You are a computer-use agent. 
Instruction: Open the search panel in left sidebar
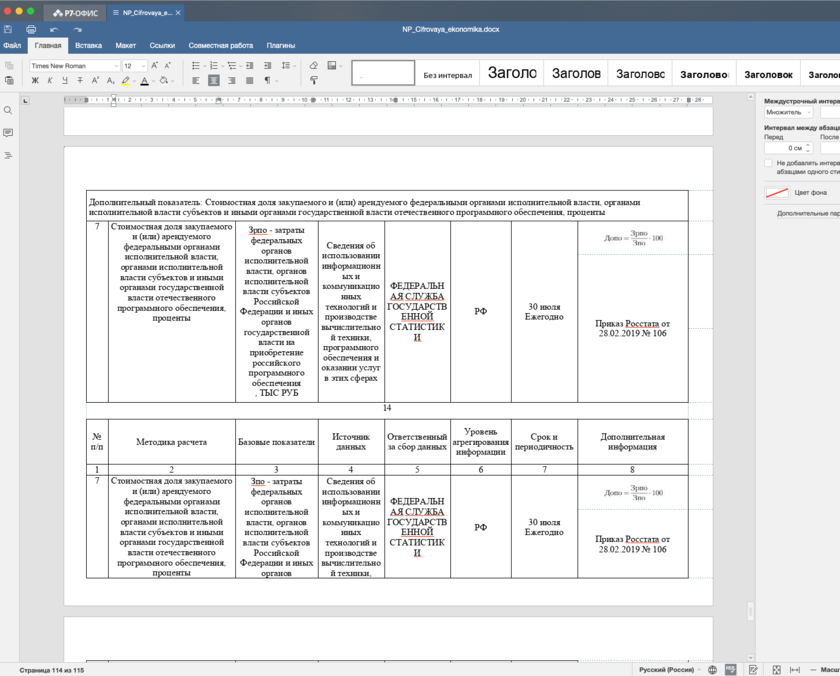click(9, 111)
